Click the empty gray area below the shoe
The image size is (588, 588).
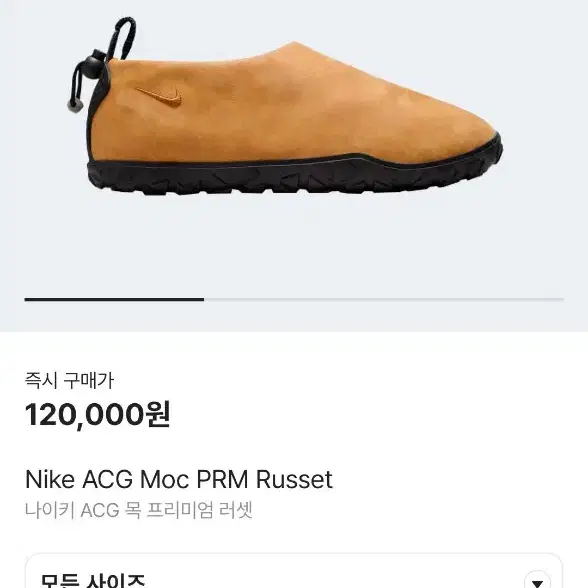coord(294,248)
